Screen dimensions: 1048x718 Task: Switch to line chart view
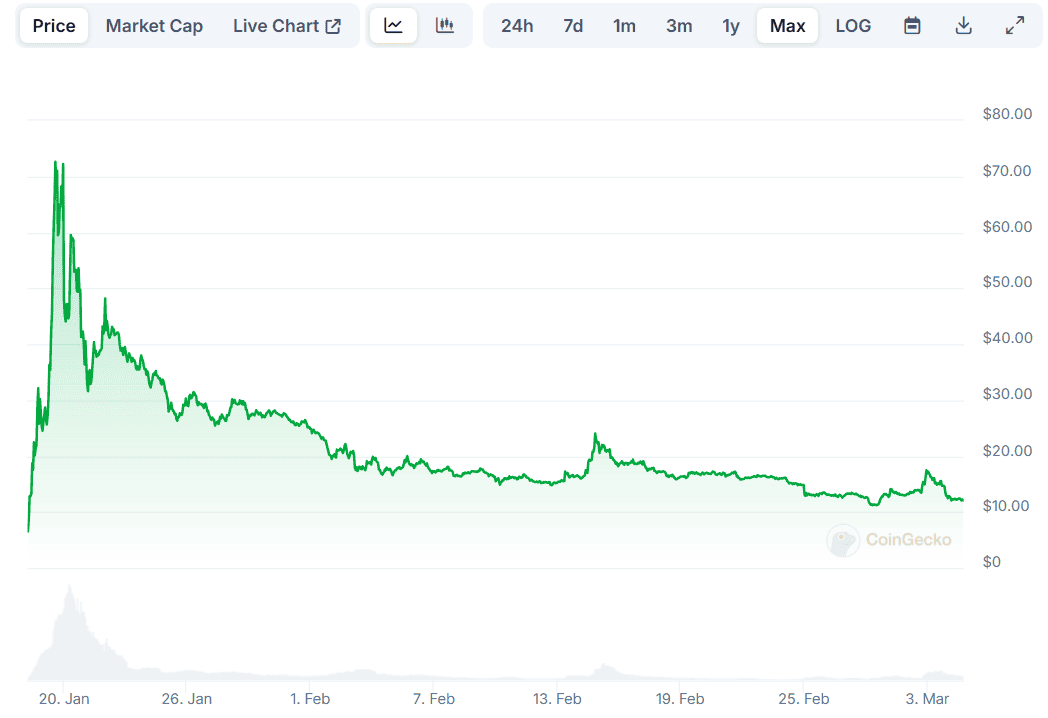tap(393, 26)
